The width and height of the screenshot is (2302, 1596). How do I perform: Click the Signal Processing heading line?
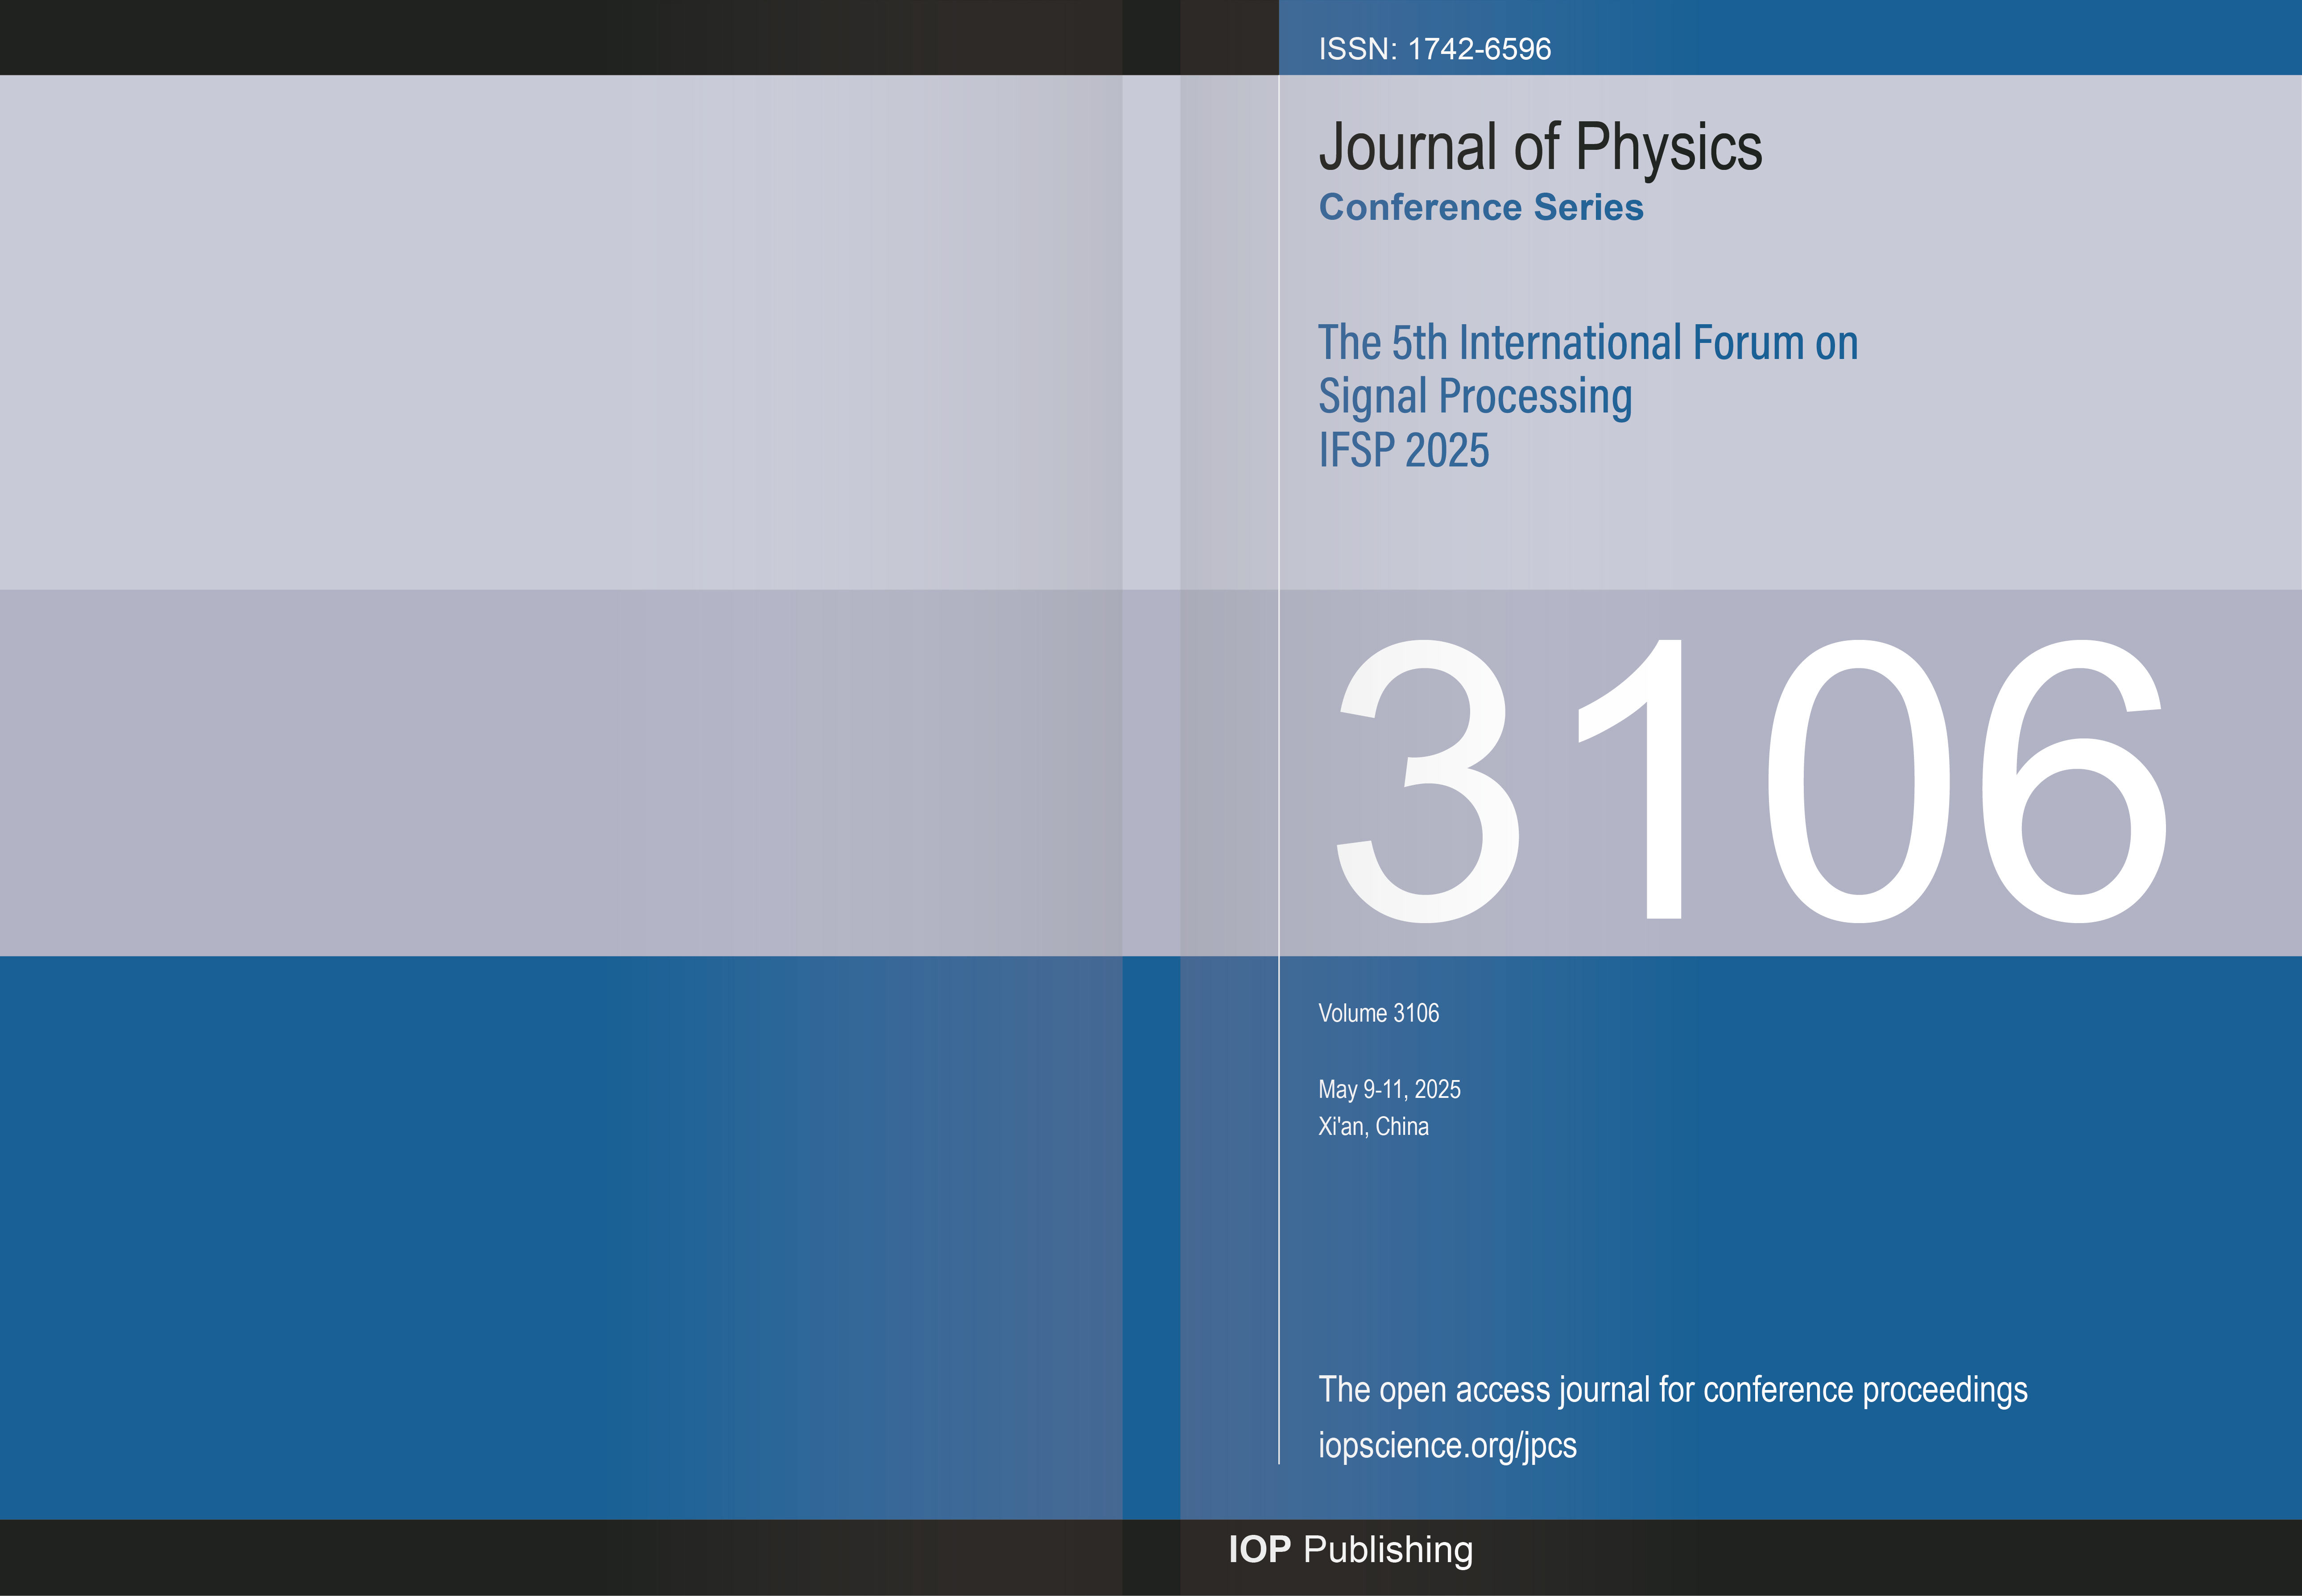[x=1475, y=397]
